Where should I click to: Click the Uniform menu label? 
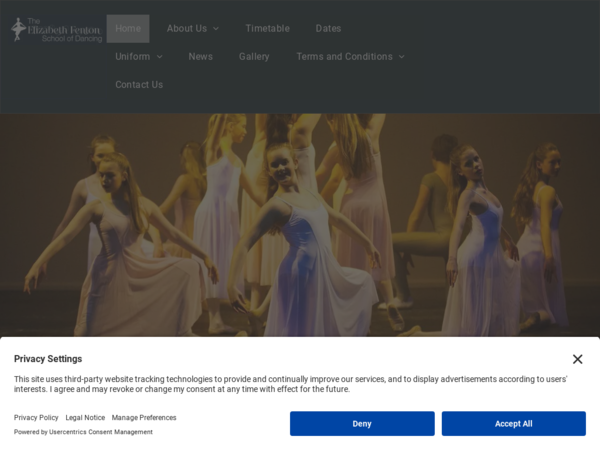click(132, 57)
